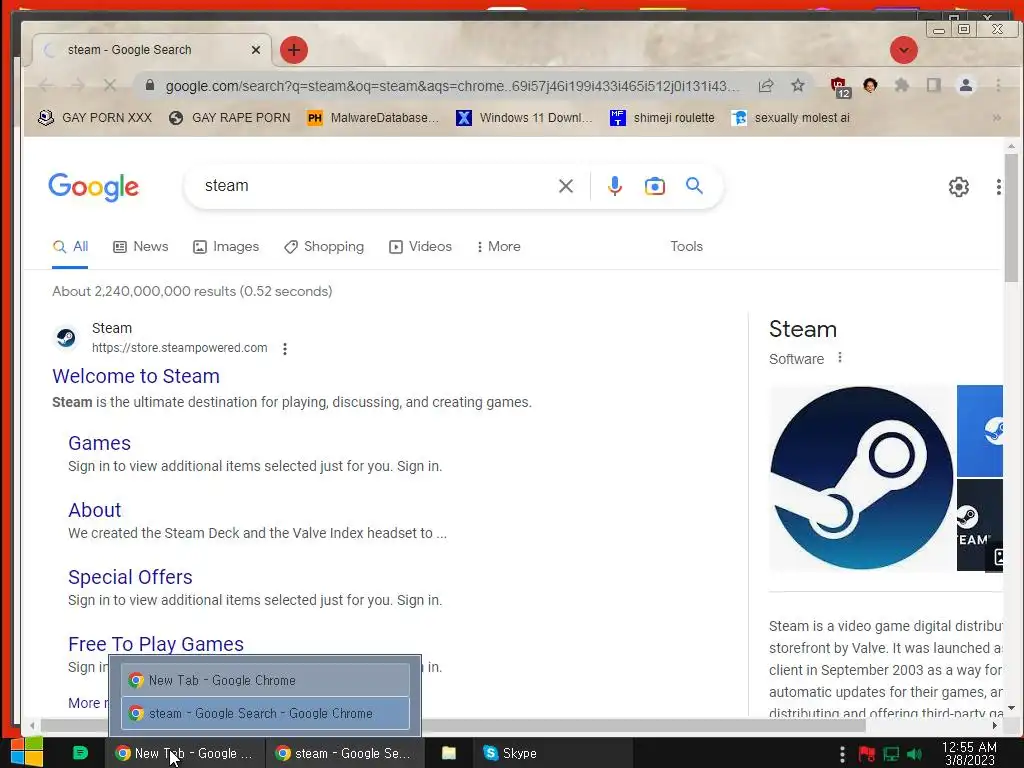Click the forward navigation arrow
This screenshot has height=768, width=1024.
pos(78,86)
